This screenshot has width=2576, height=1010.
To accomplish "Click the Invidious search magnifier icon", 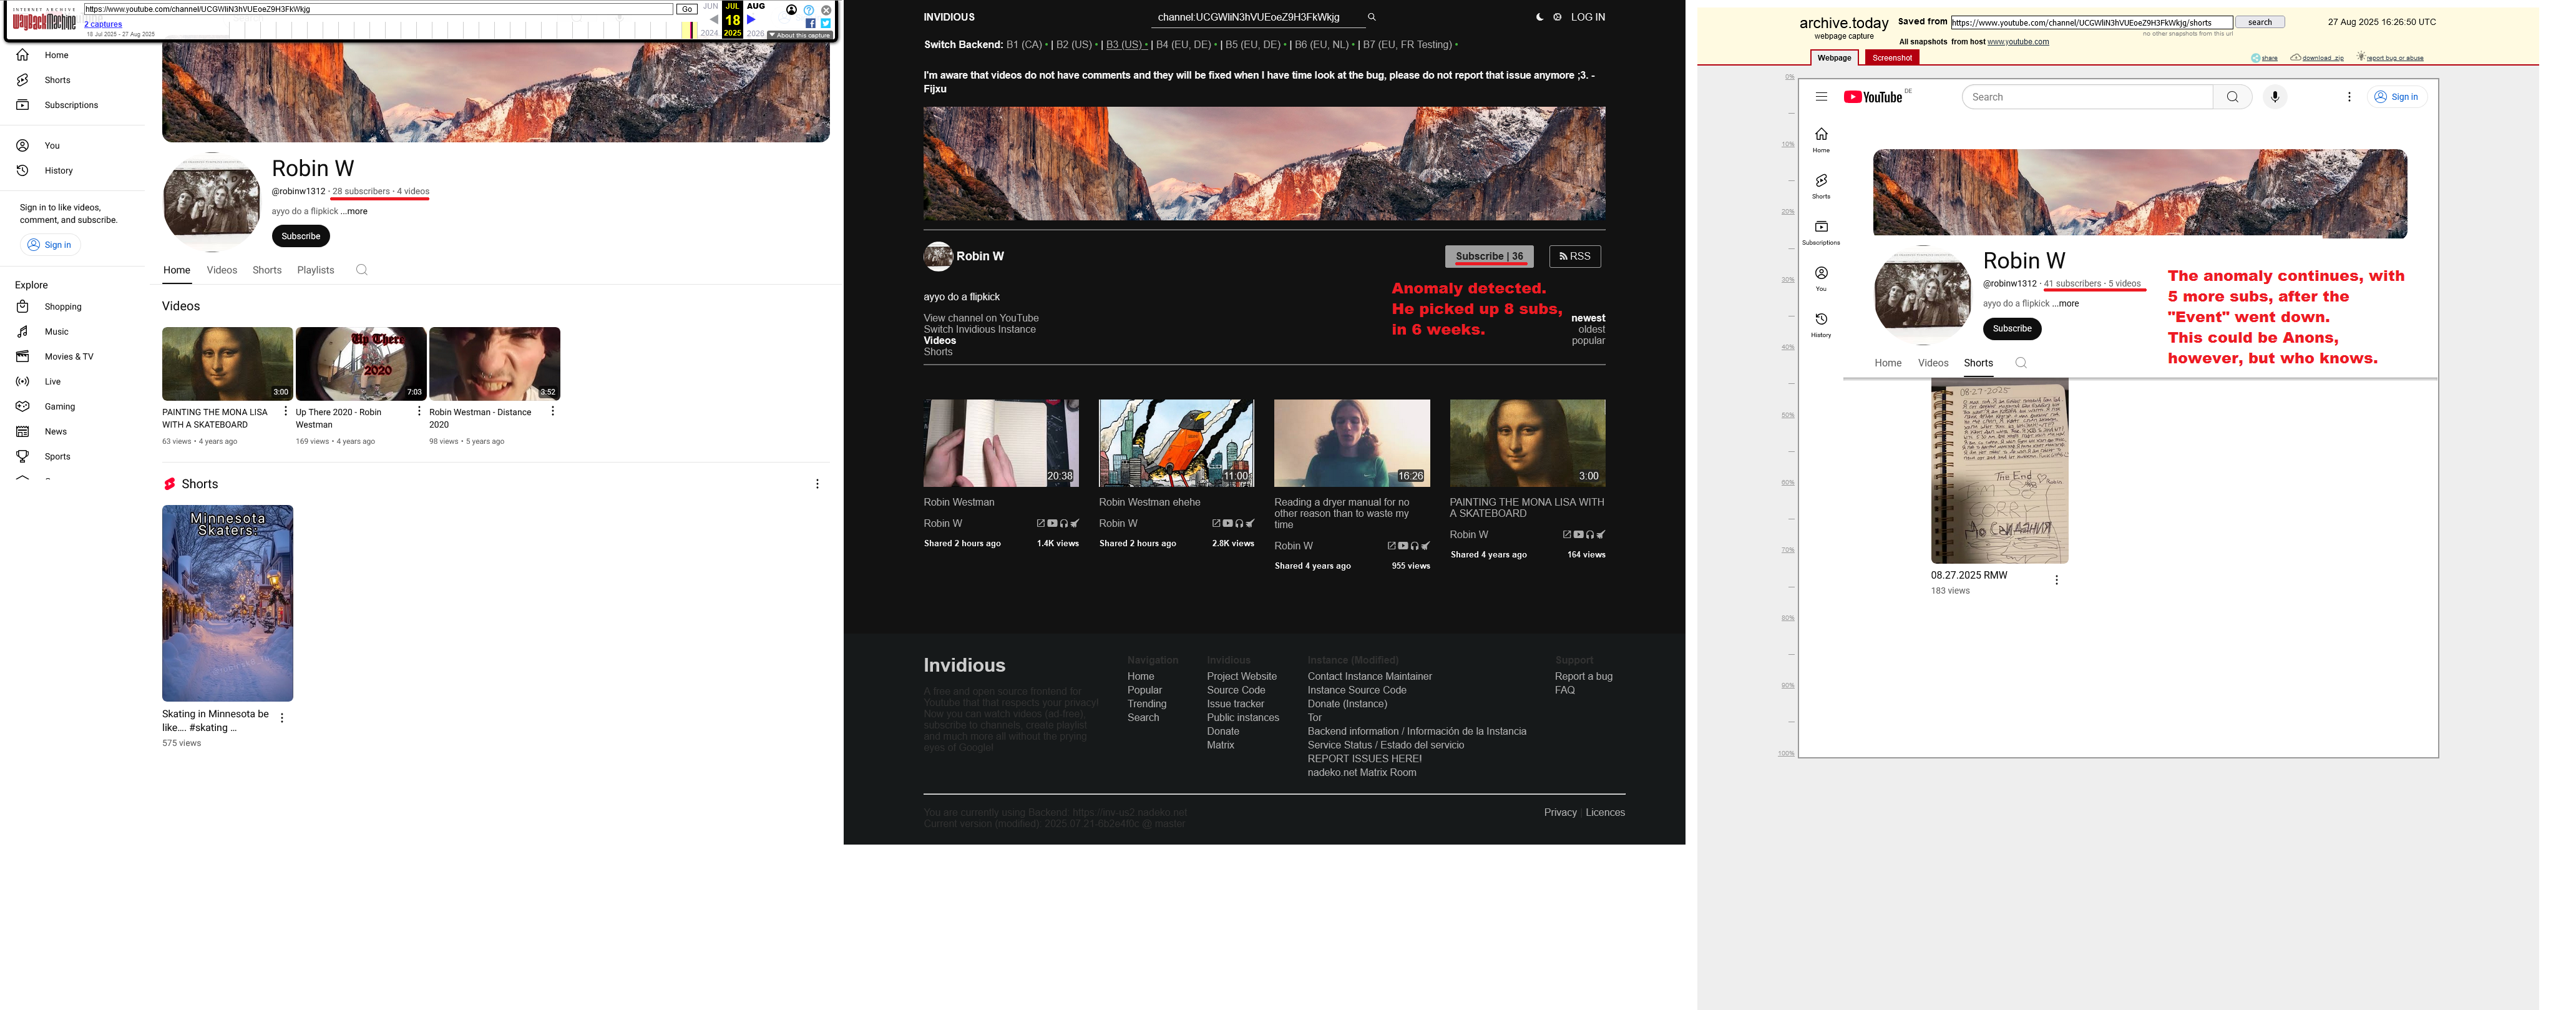I will (x=1371, y=17).
